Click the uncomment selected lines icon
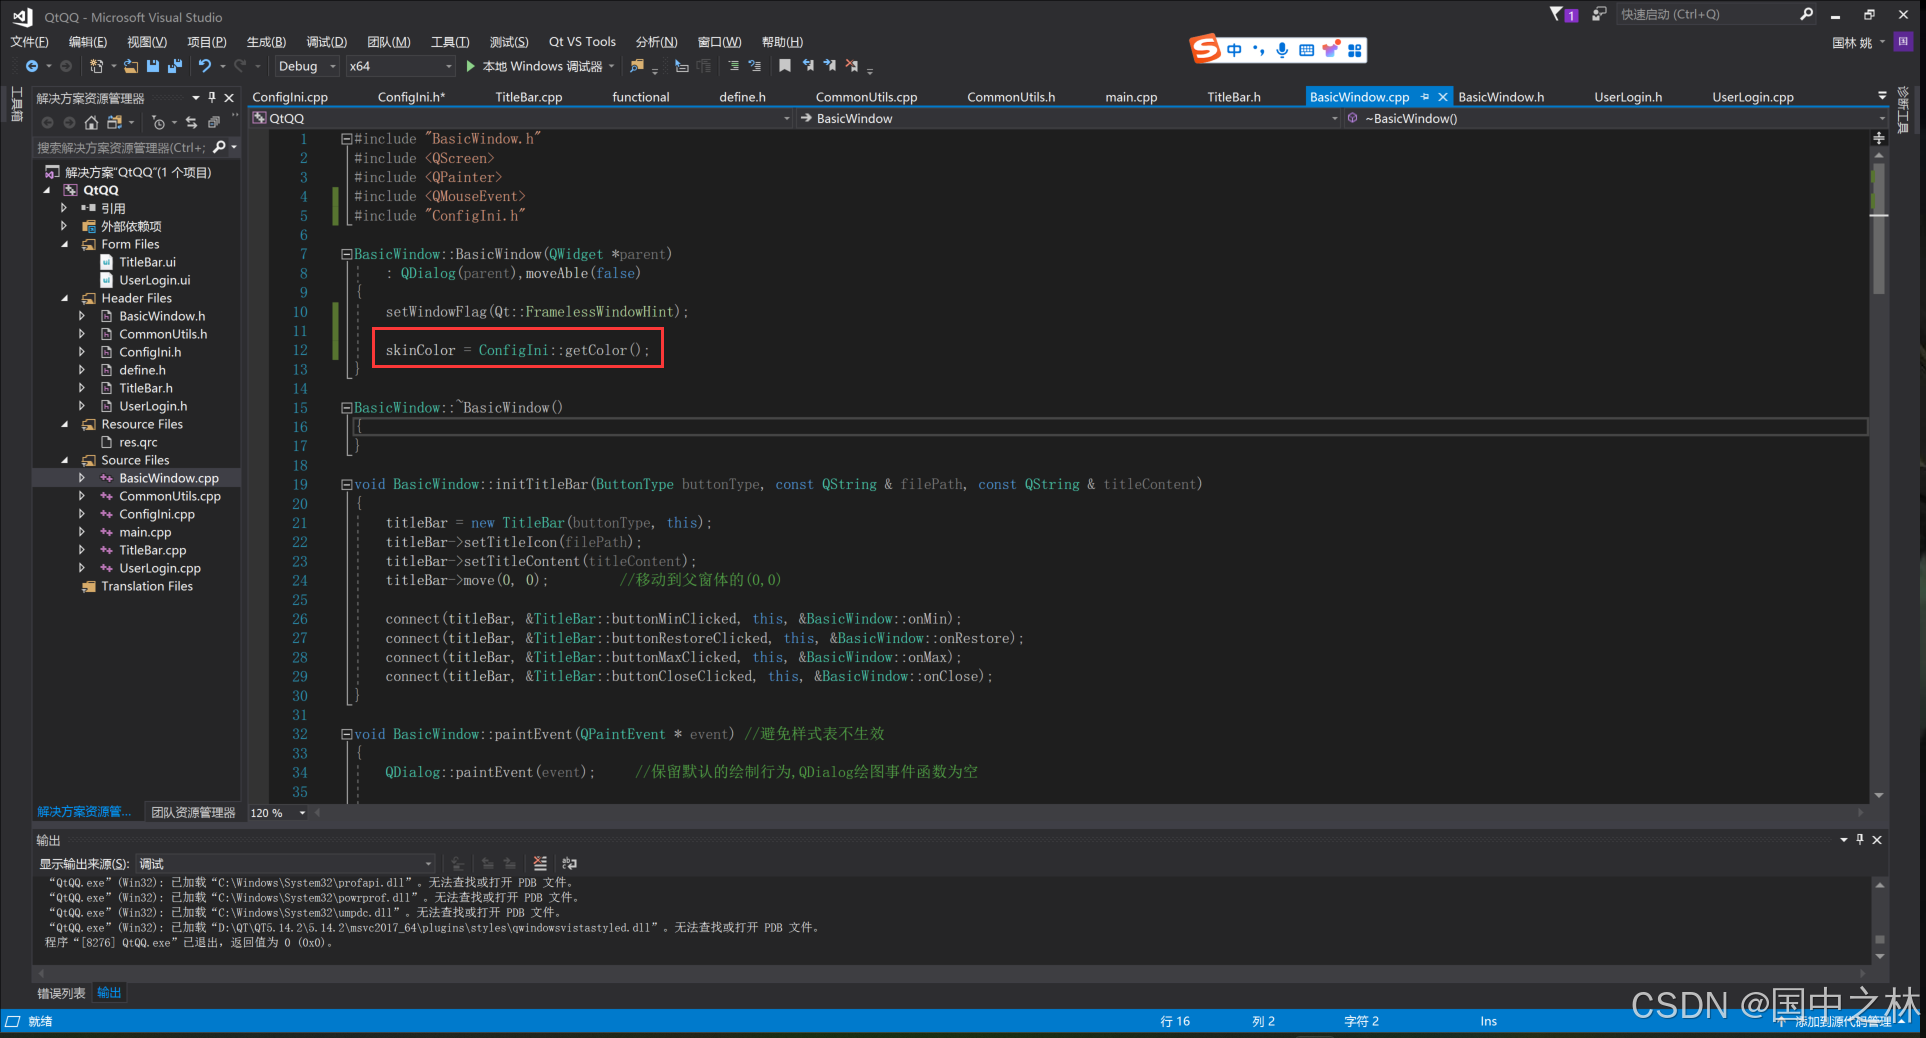 coord(755,66)
